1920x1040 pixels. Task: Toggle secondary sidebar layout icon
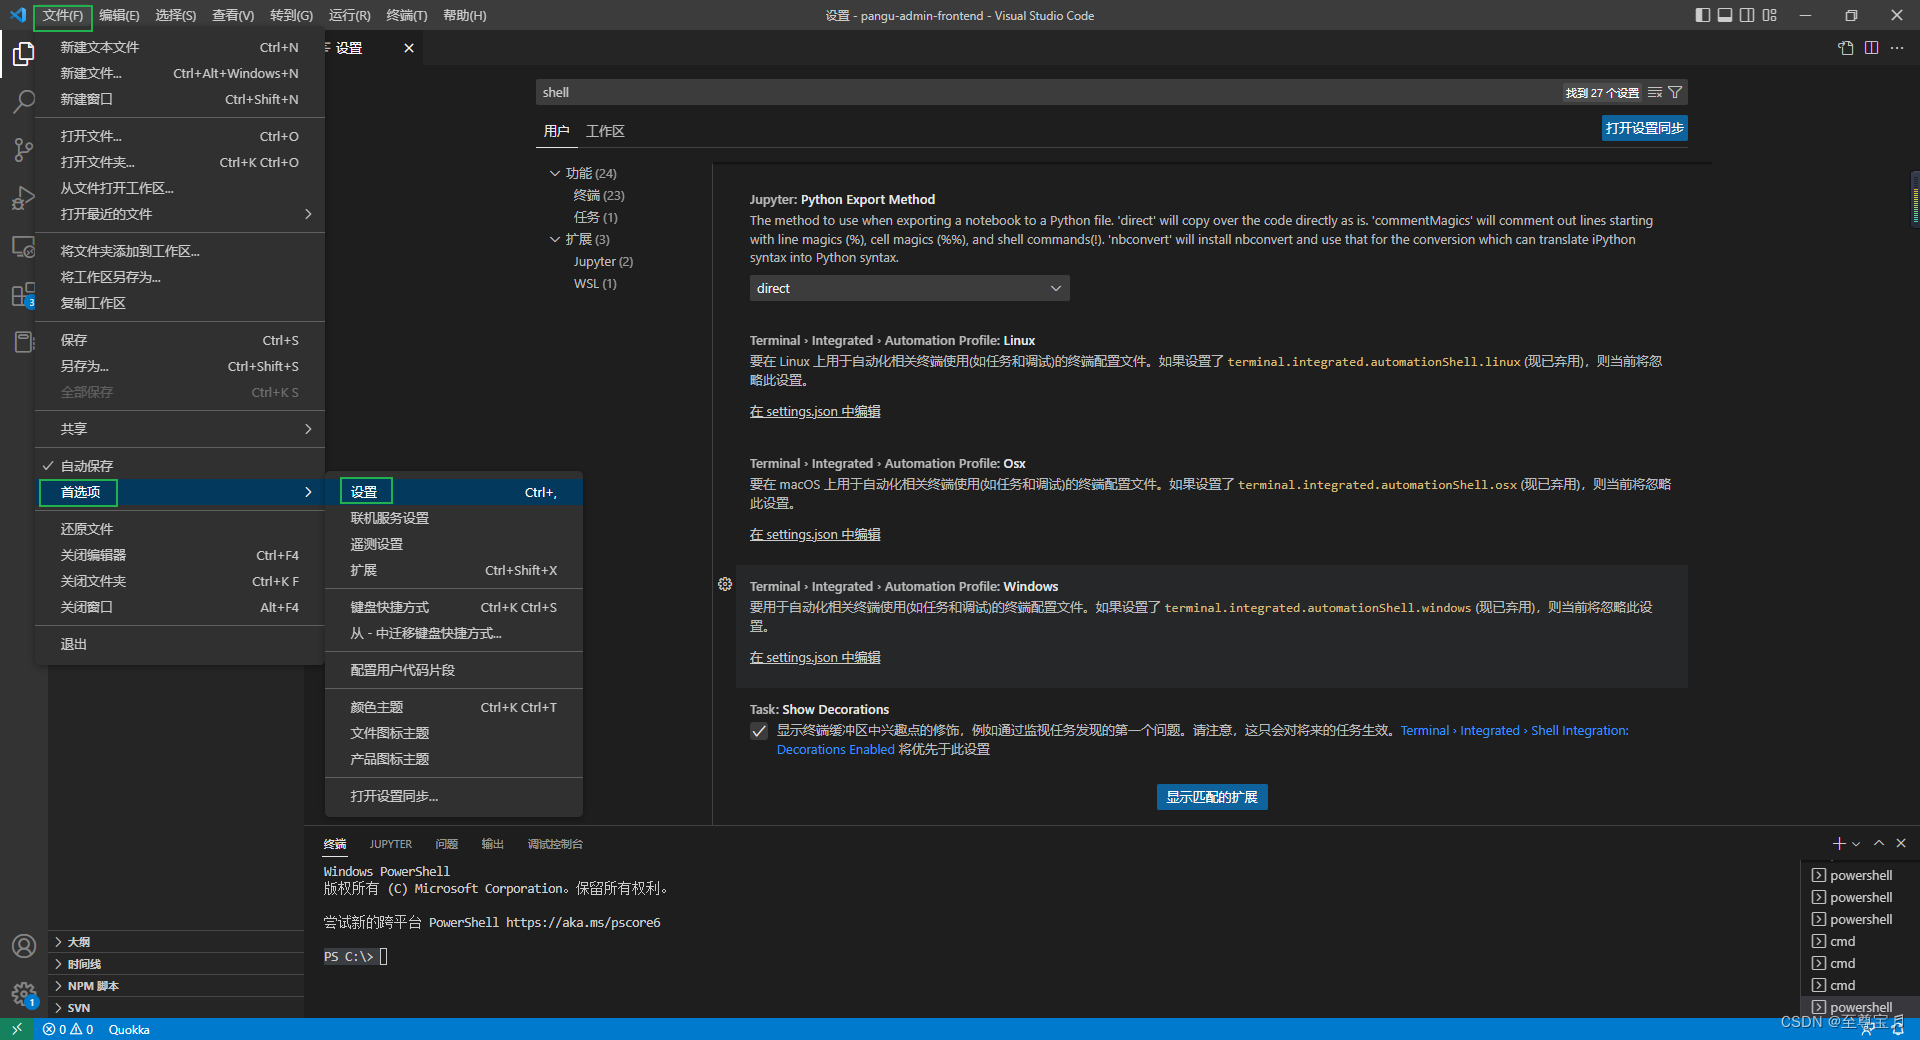point(1747,15)
